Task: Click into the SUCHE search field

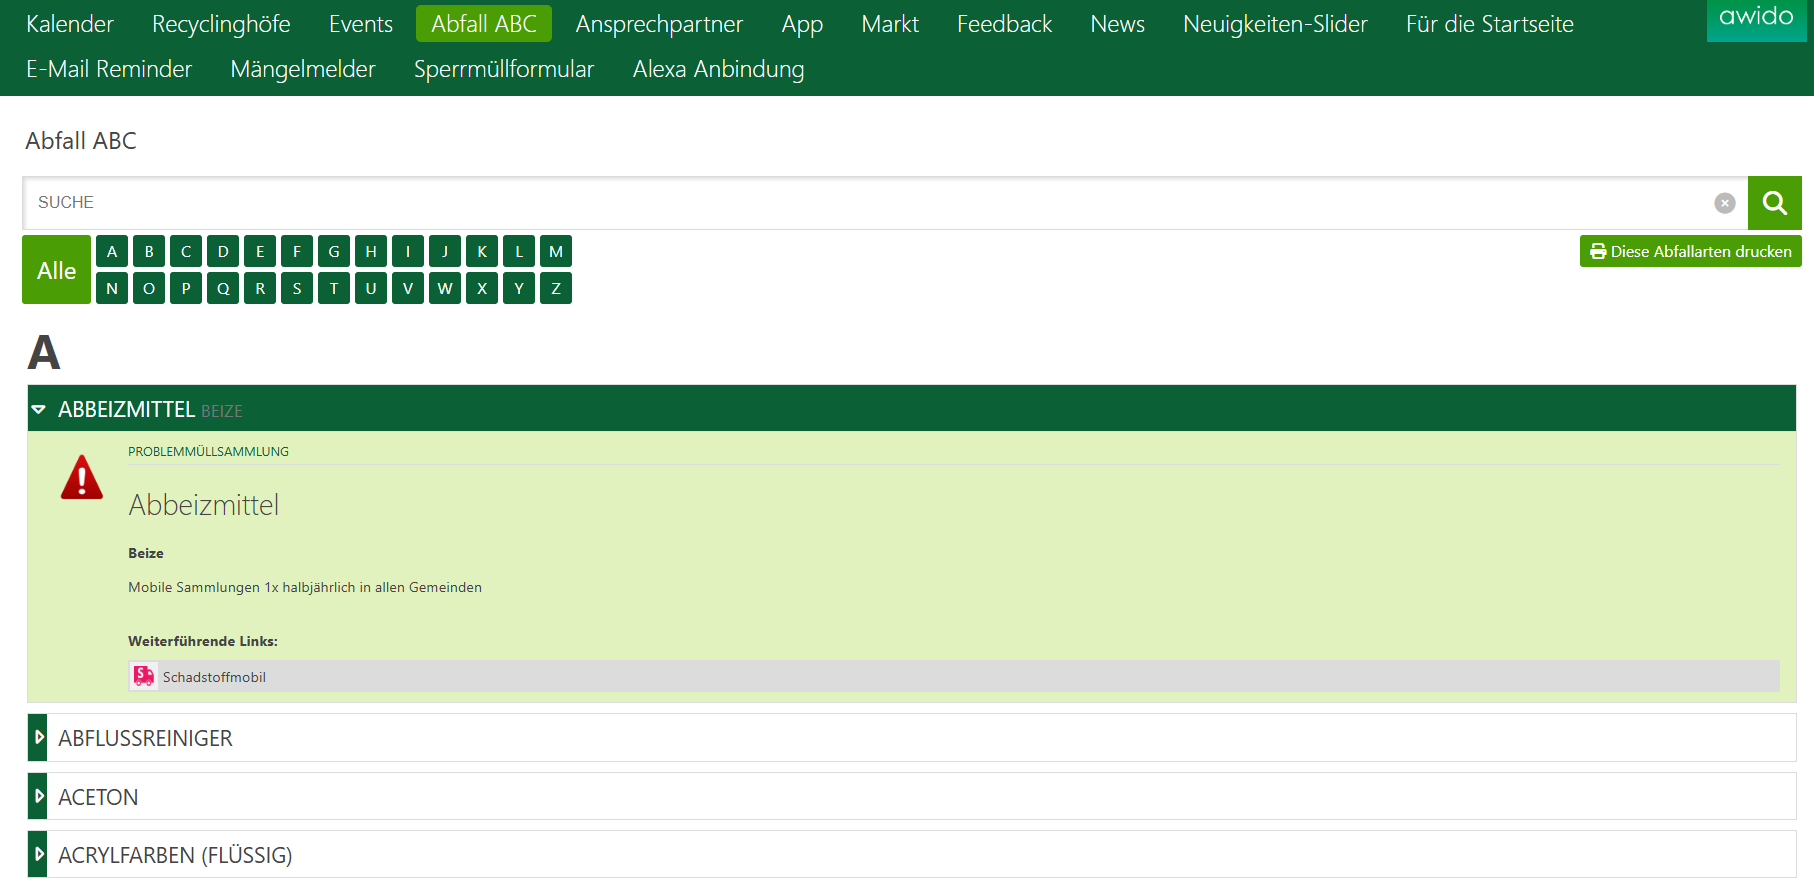Action: tap(860, 203)
